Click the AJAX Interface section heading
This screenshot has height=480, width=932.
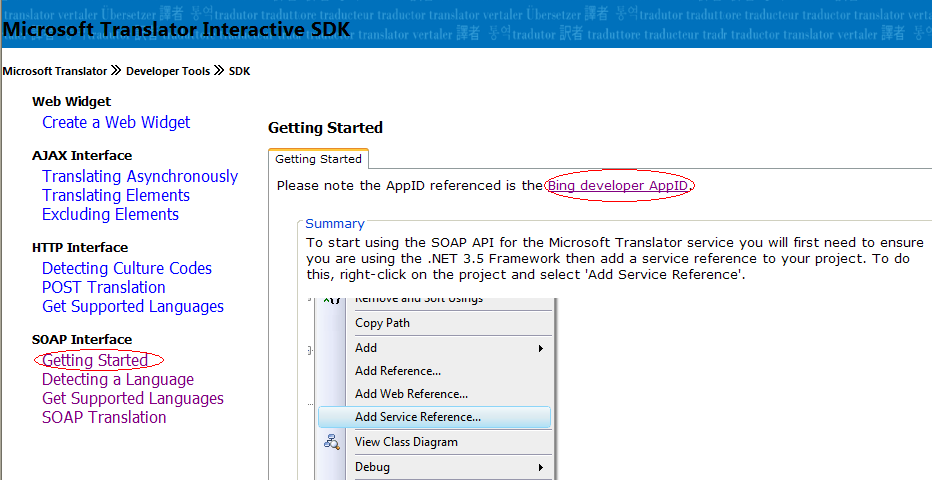tap(82, 156)
